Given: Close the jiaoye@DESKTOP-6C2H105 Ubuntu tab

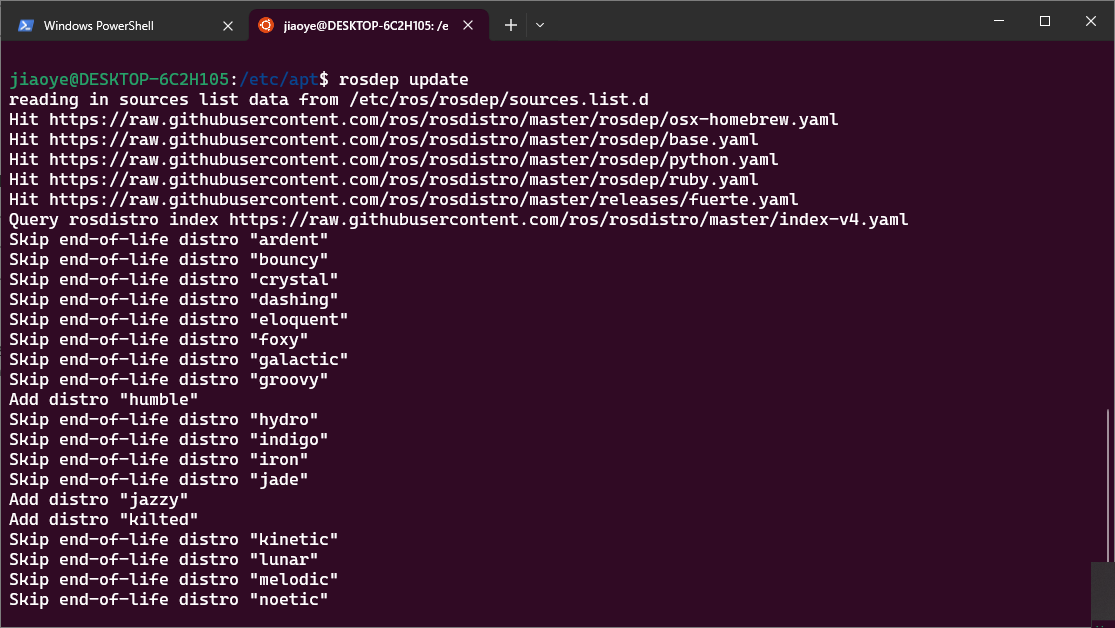Looking at the screenshot, I should pos(469,25).
